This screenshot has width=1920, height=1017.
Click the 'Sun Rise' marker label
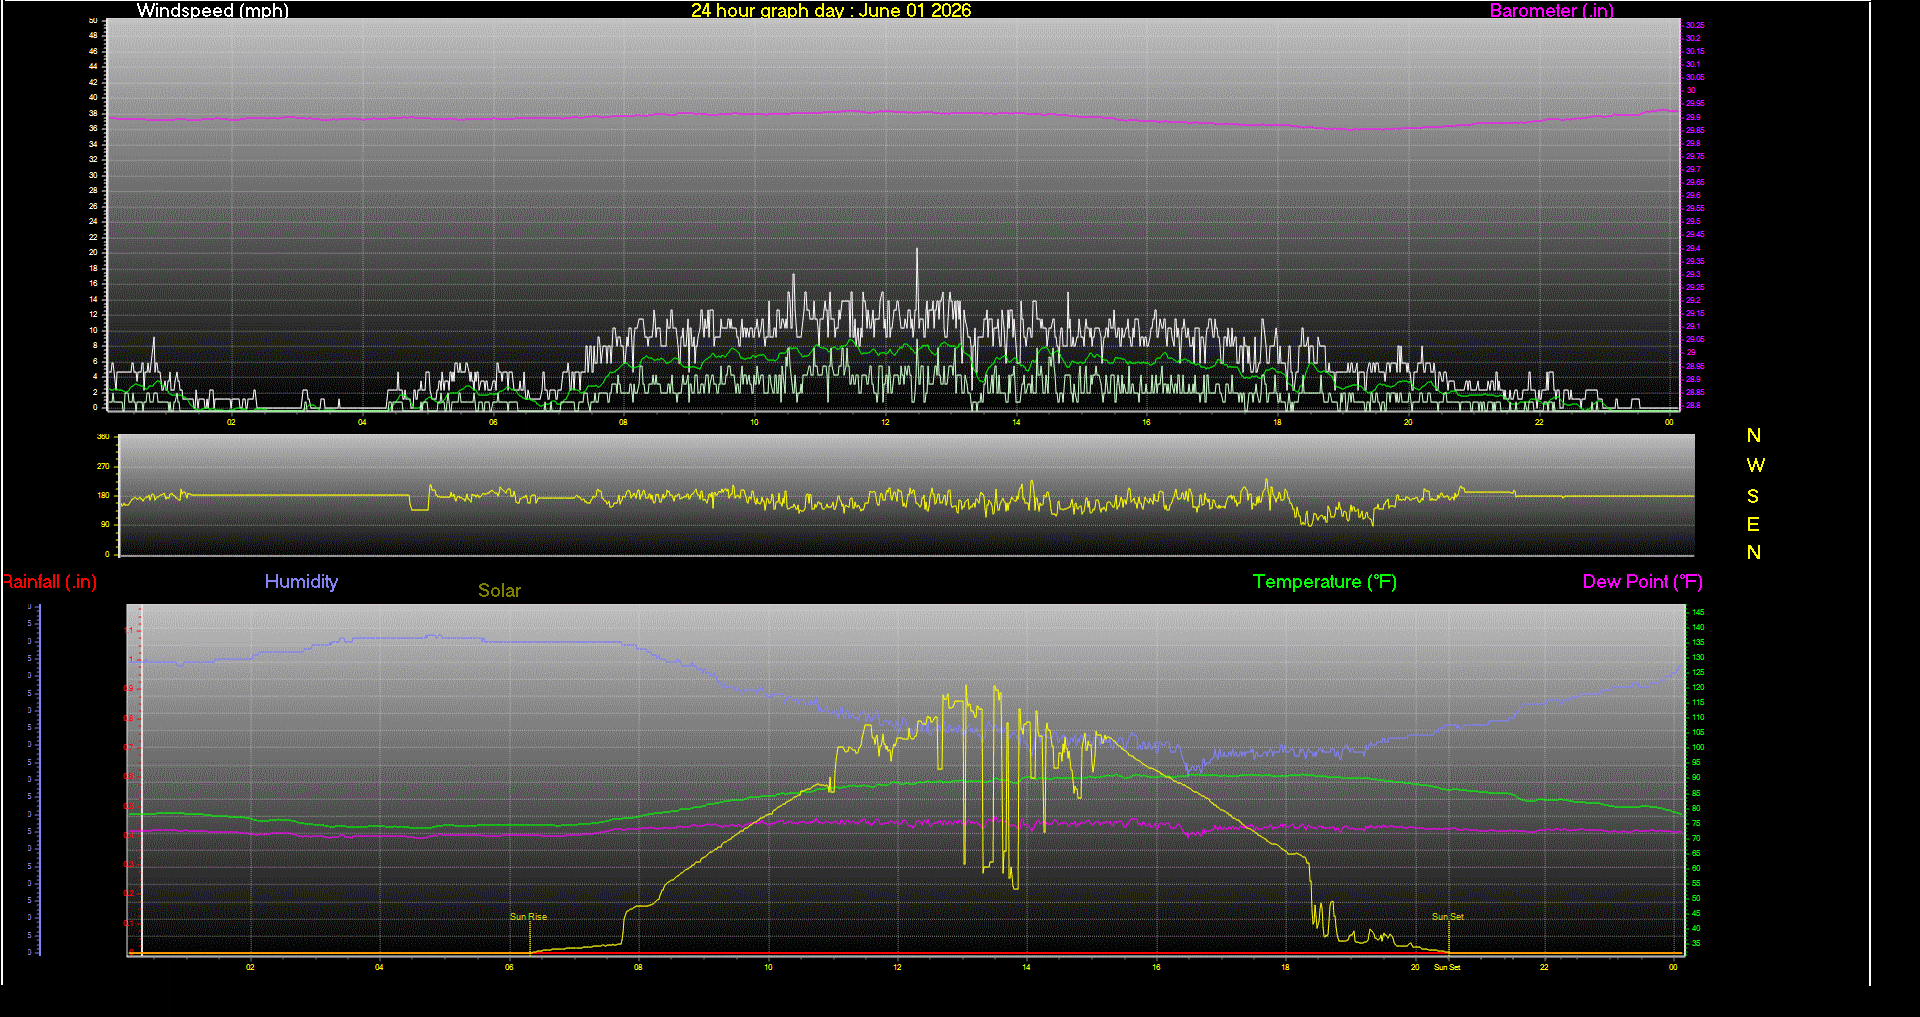coord(528,916)
